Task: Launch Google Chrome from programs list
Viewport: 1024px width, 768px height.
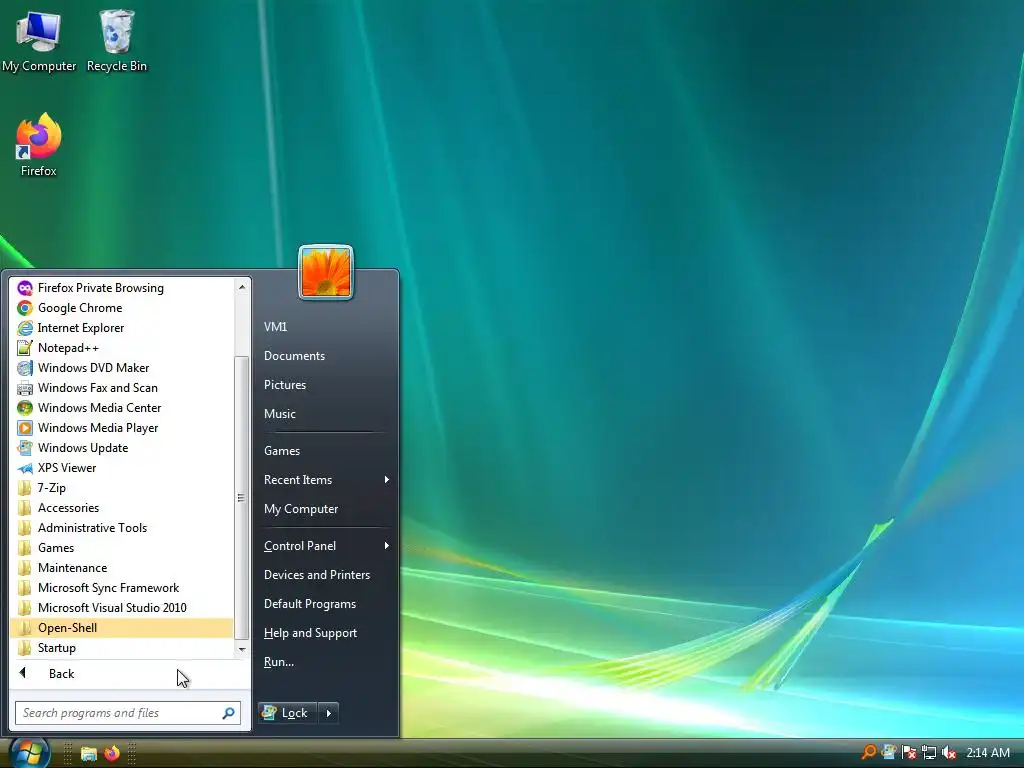Action: (x=122, y=308)
